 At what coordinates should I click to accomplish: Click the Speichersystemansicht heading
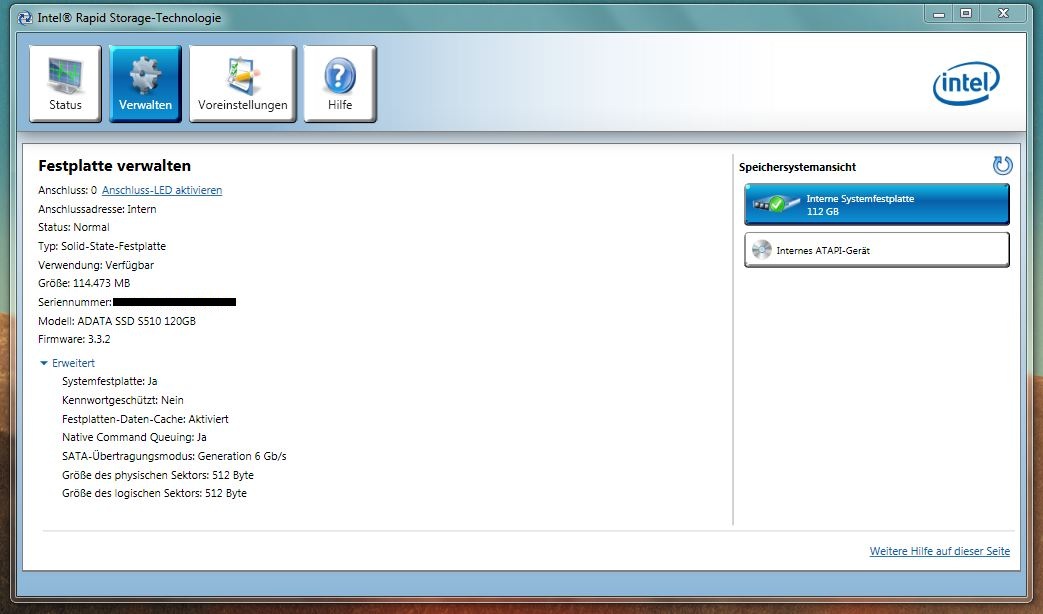tap(798, 167)
